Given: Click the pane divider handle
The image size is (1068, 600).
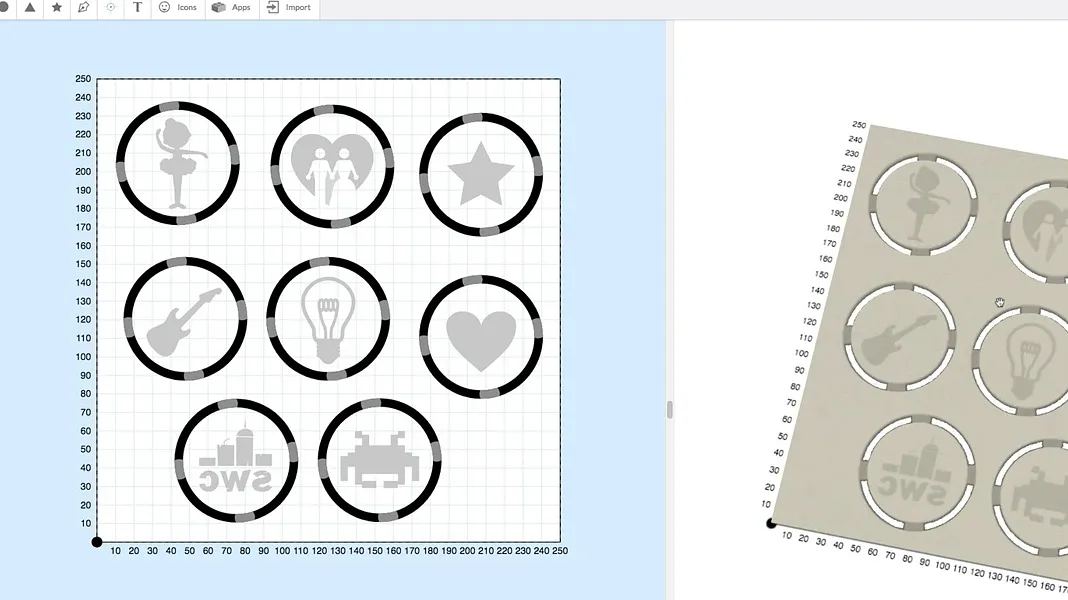Looking at the screenshot, I should coord(670,409).
